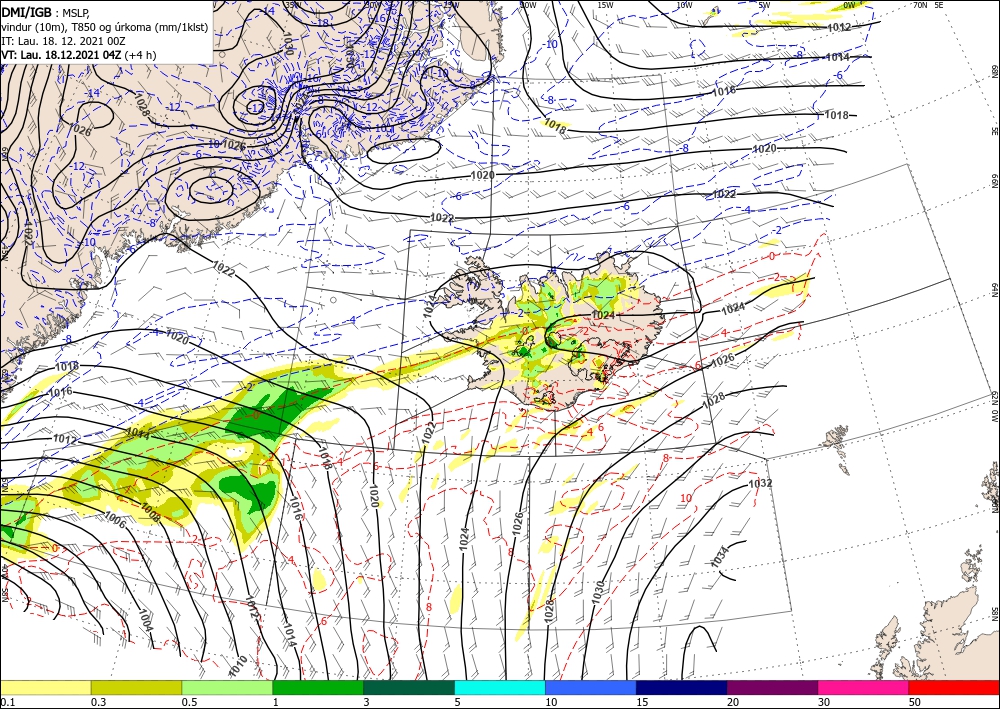Click the yellow 0.1–0.3 precipitation legend swatch
The image size is (1000, 709).
(45, 687)
